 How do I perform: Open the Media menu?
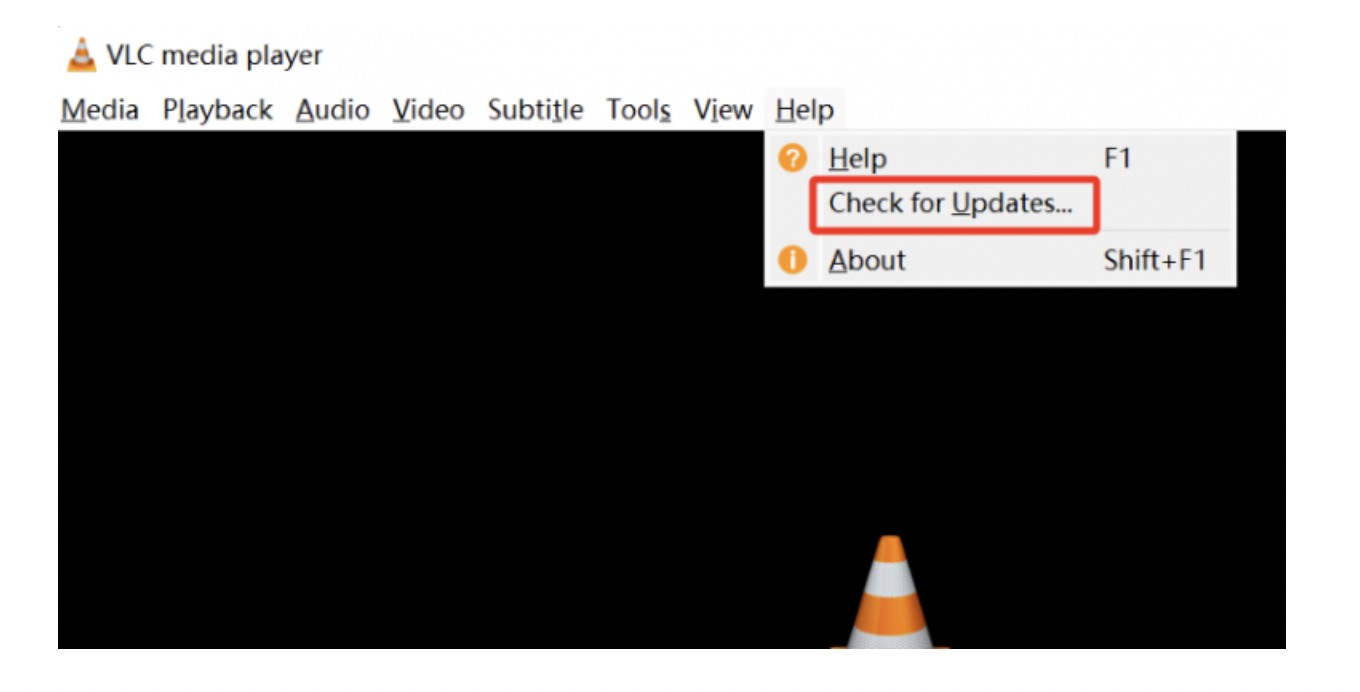click(100, 110)
